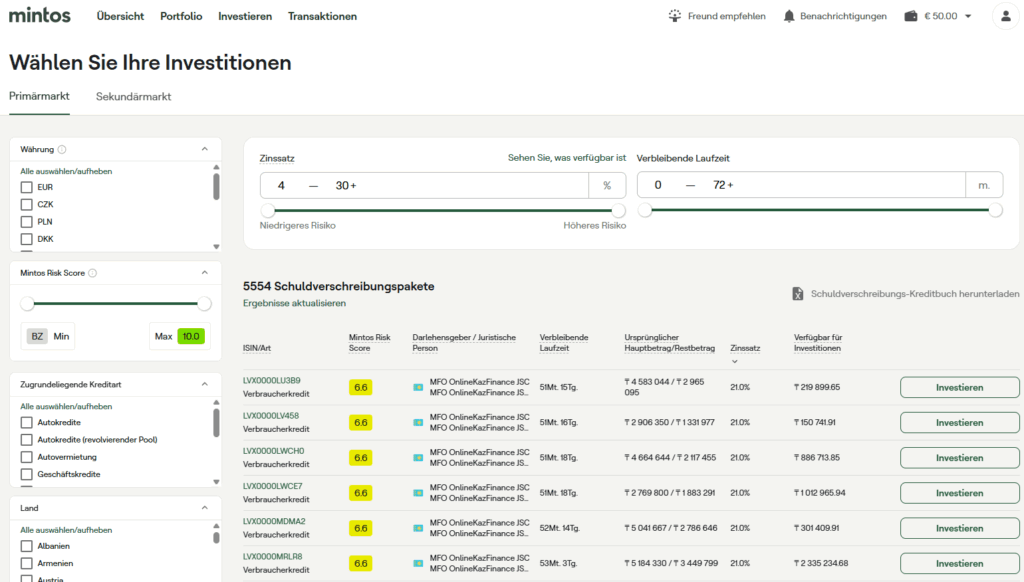Image resolution: width=1024 pixels, height=582 pixels.
Task: Open the user profile avatar icon
Action: click(x=1004, y=16)
